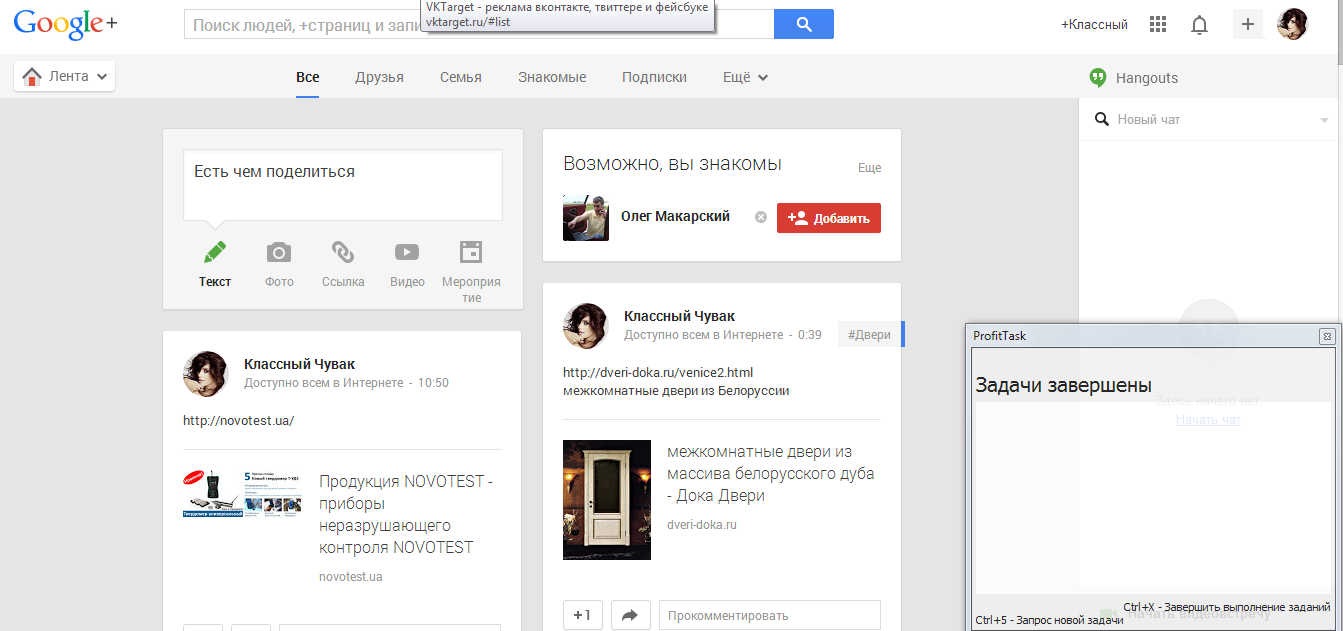Viewport: 1343px width, 631px height.
Task: Expand the Новый чат dropdown arrow
Action: pos(1324,121)
